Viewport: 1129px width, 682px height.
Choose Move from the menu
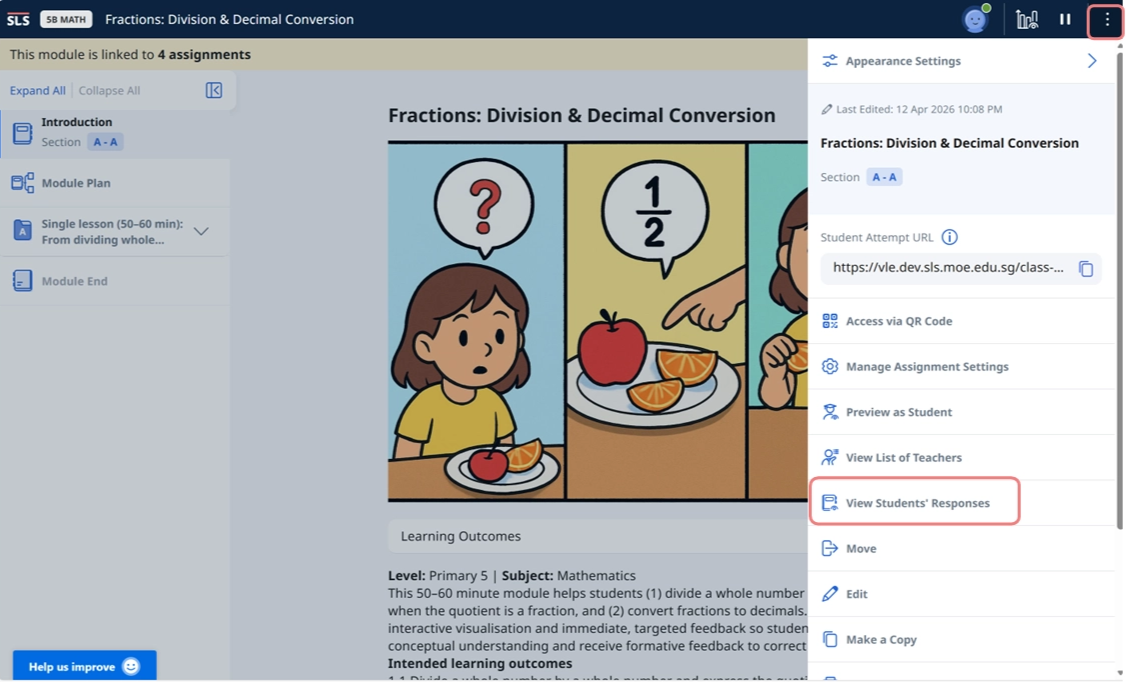[961, 548]
